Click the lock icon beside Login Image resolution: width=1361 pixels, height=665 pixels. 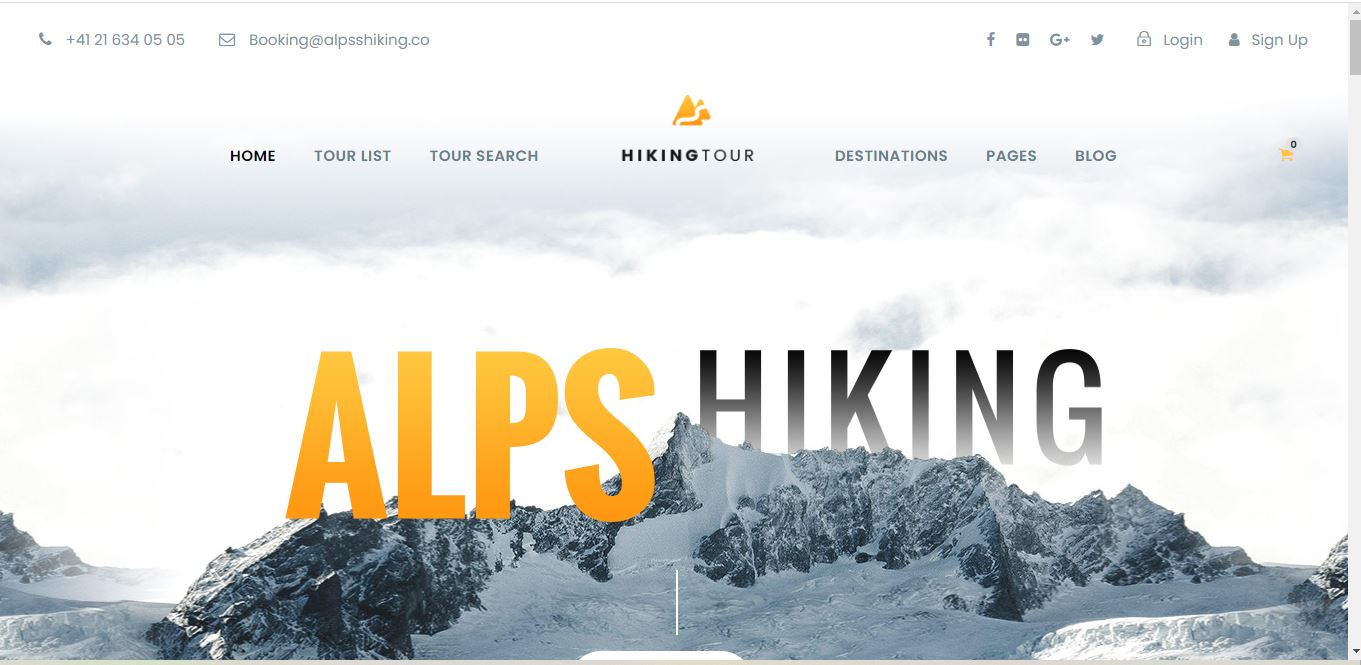[1144, 39]
